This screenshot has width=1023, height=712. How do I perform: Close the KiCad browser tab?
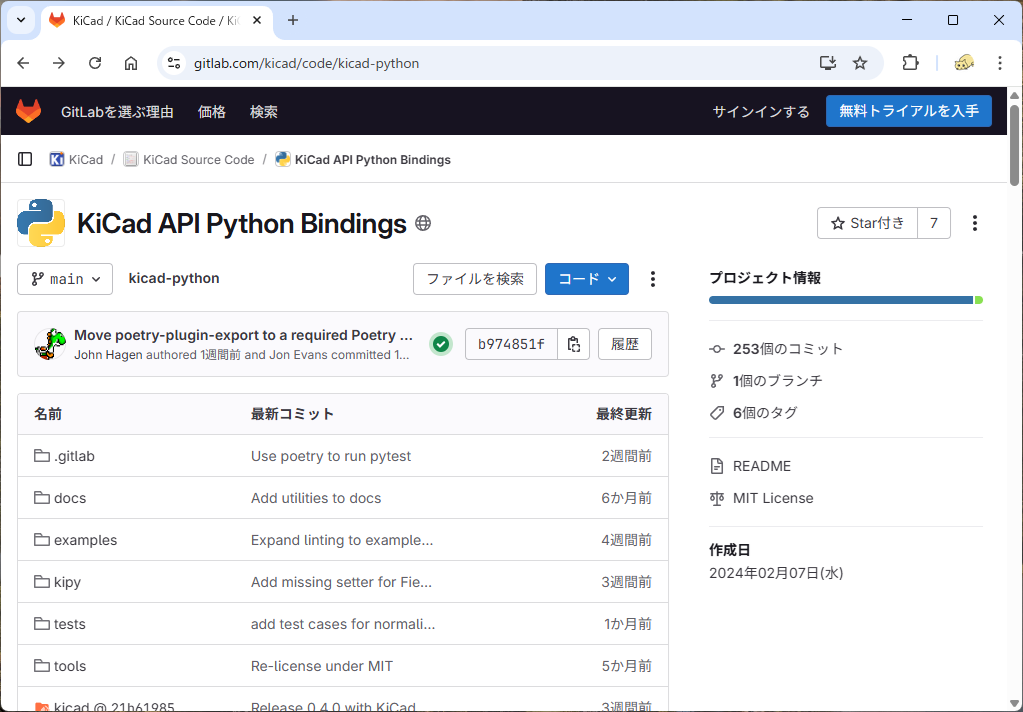pos(257,20)
